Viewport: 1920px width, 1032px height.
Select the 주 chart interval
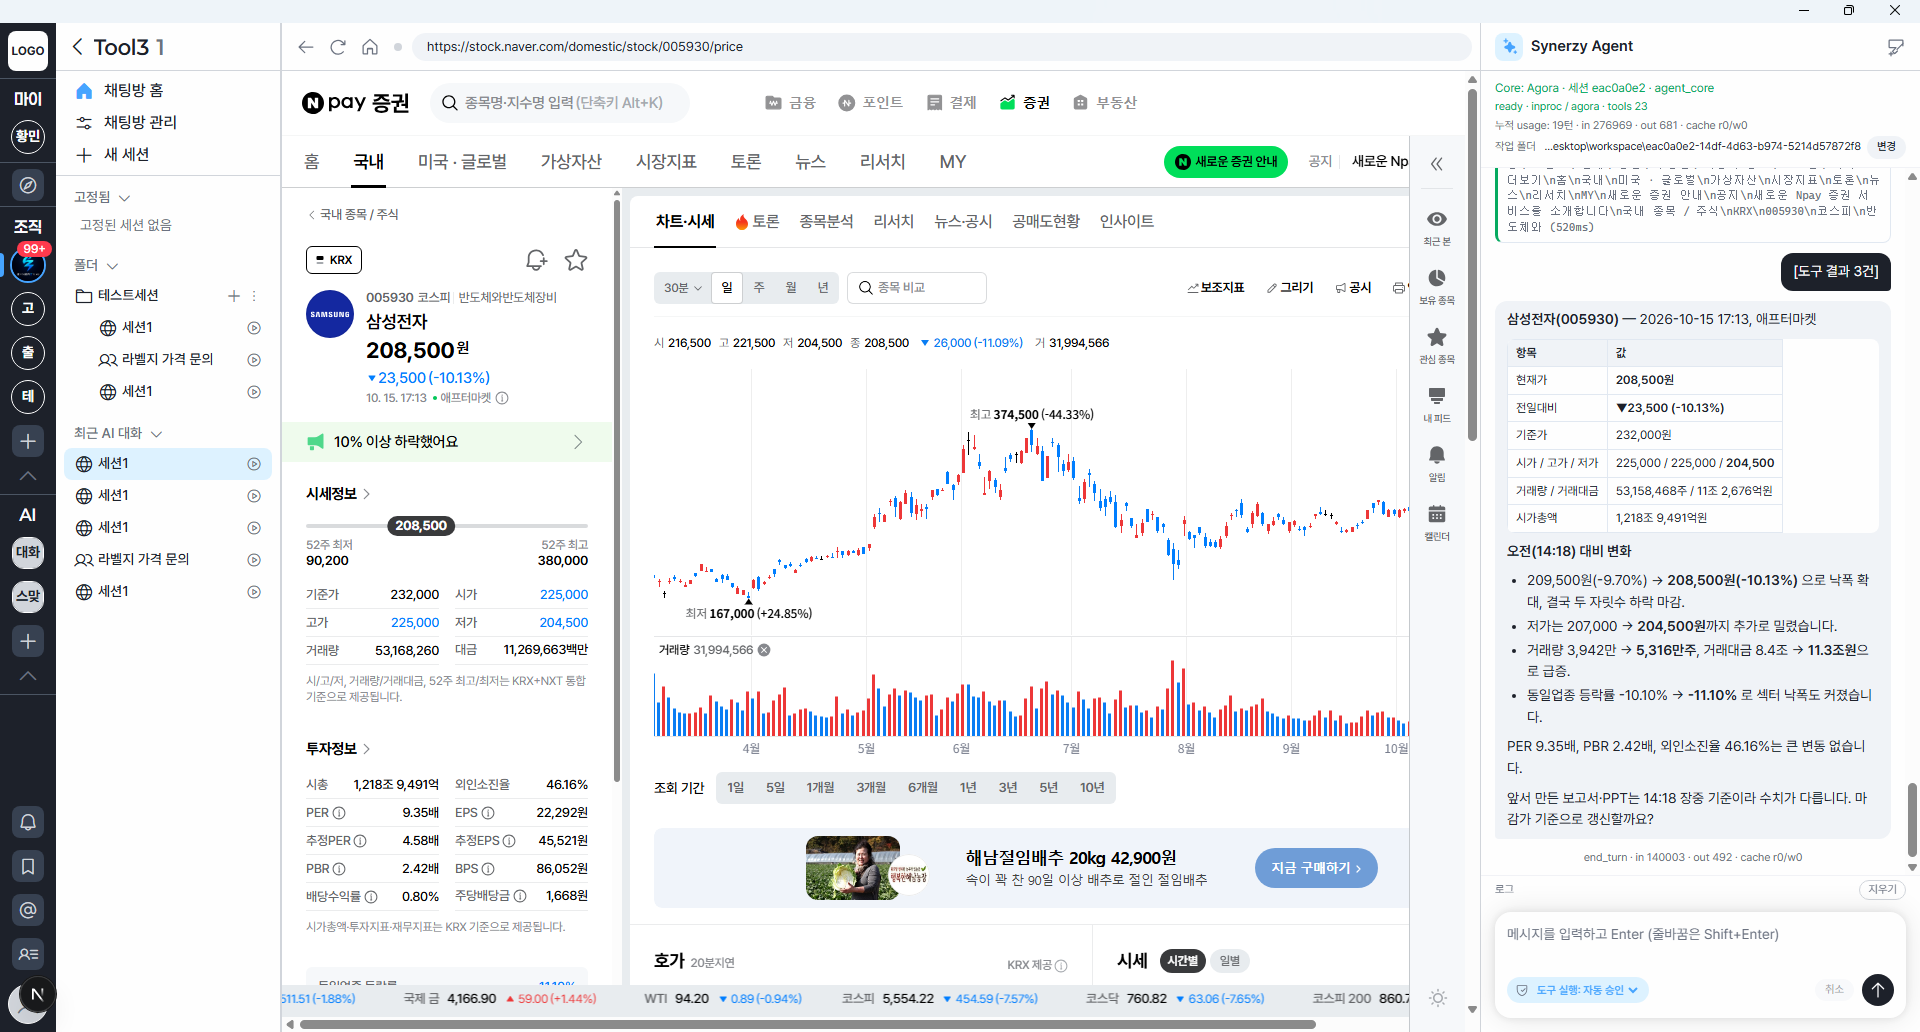coord(759,288)
